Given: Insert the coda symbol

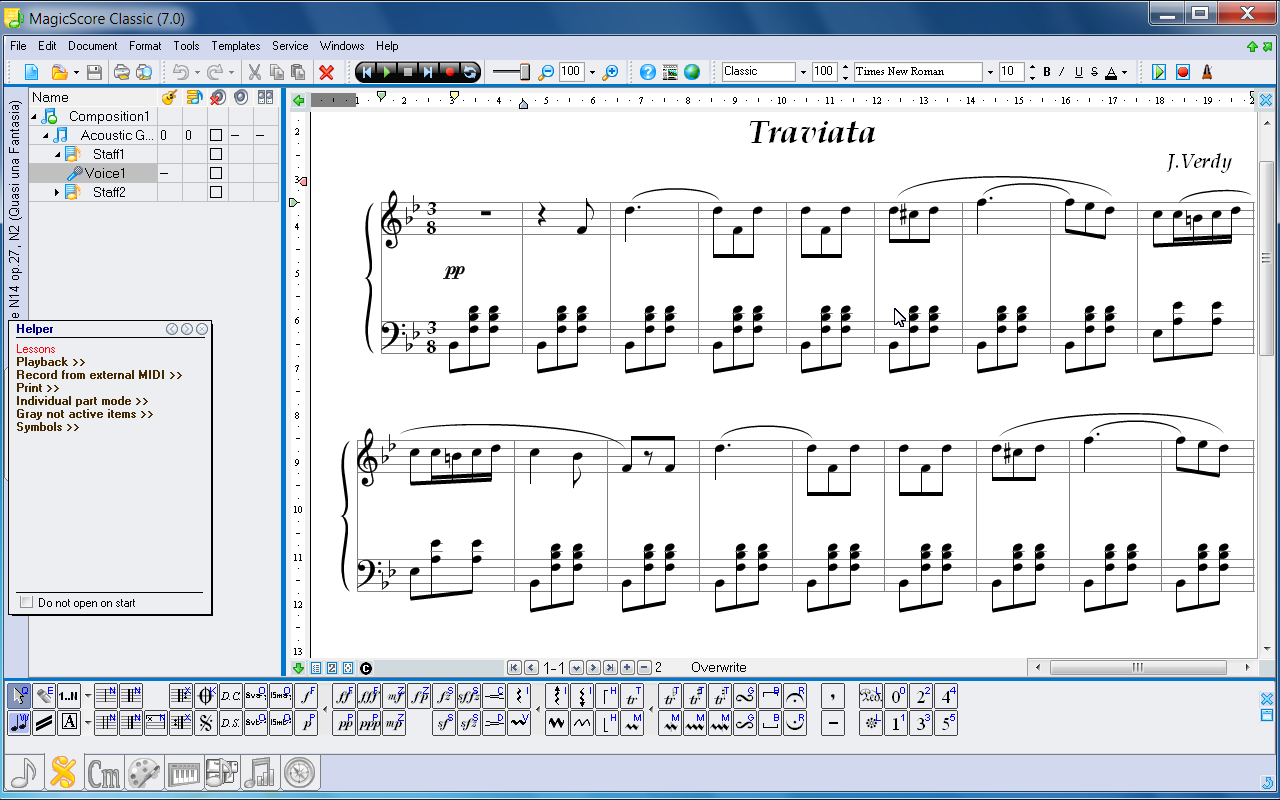Looking at the screenshot, I should coord(206,696).
